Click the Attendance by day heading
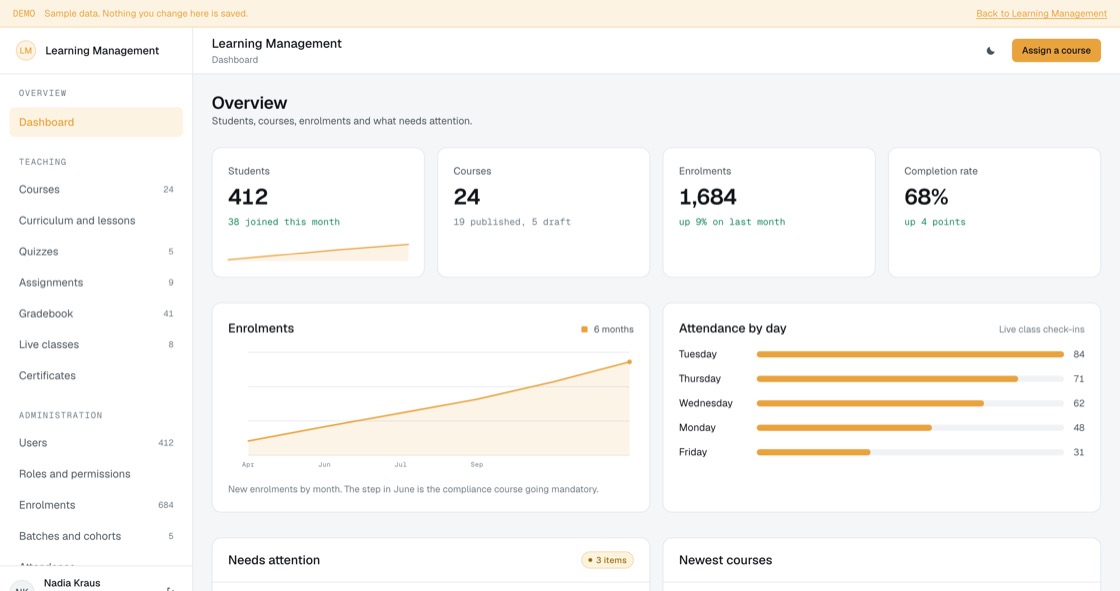The image size is (1120, 591). [x=732, y=329]
